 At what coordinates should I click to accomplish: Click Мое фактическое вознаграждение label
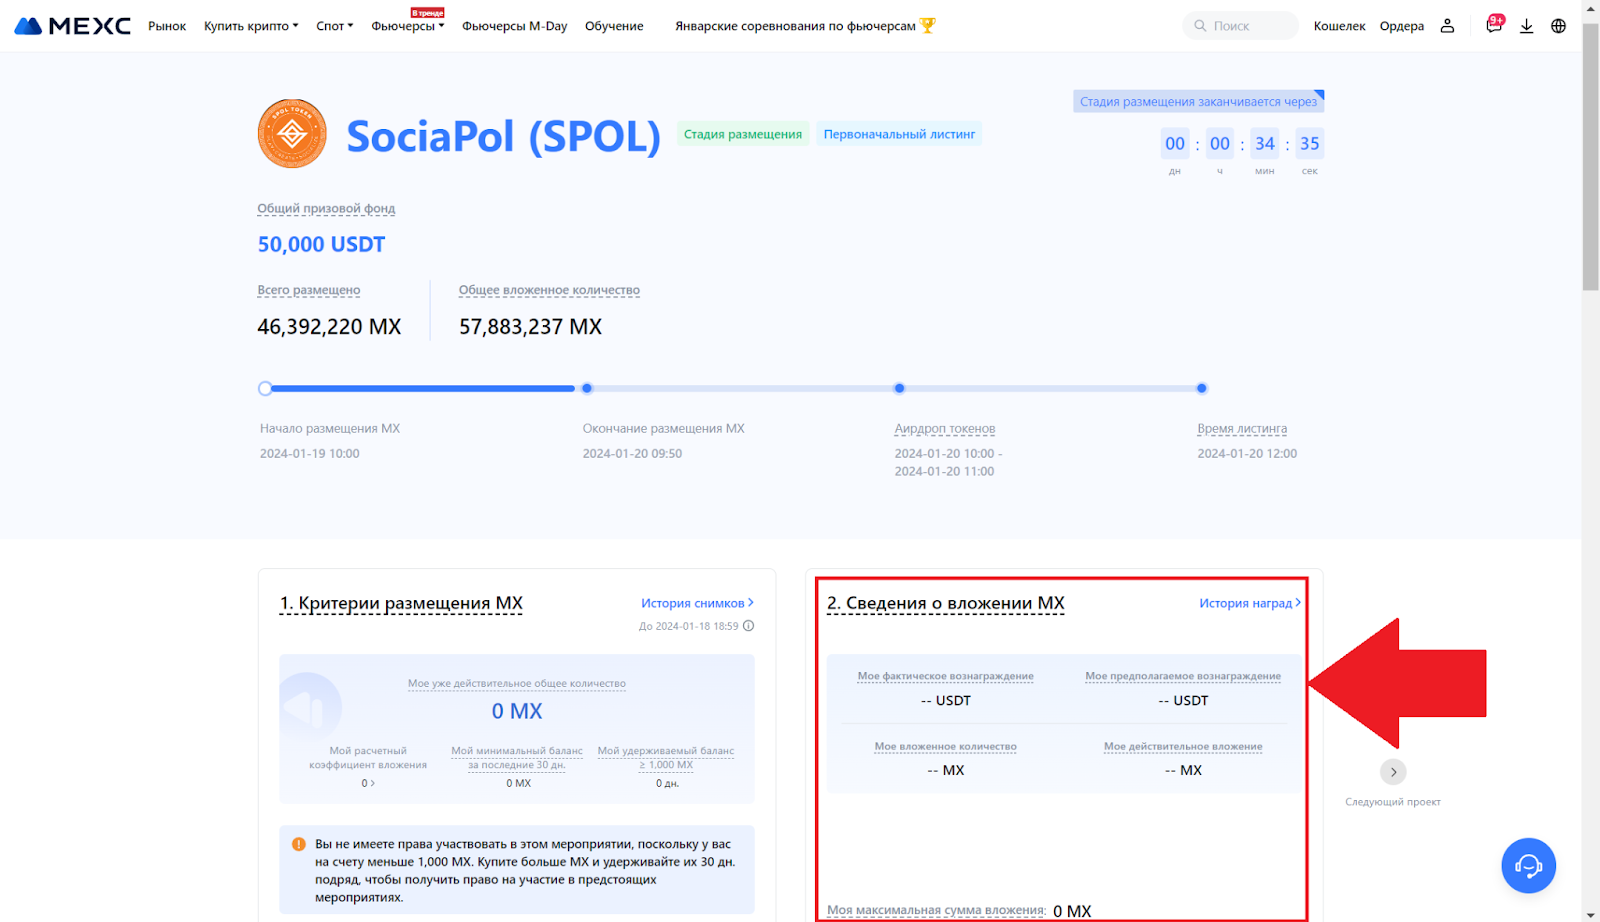(x=945, y=676)
